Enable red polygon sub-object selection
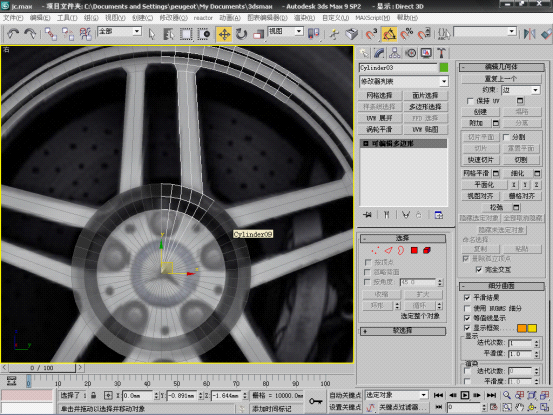This screenshot has width=553, height=415. 414,250
